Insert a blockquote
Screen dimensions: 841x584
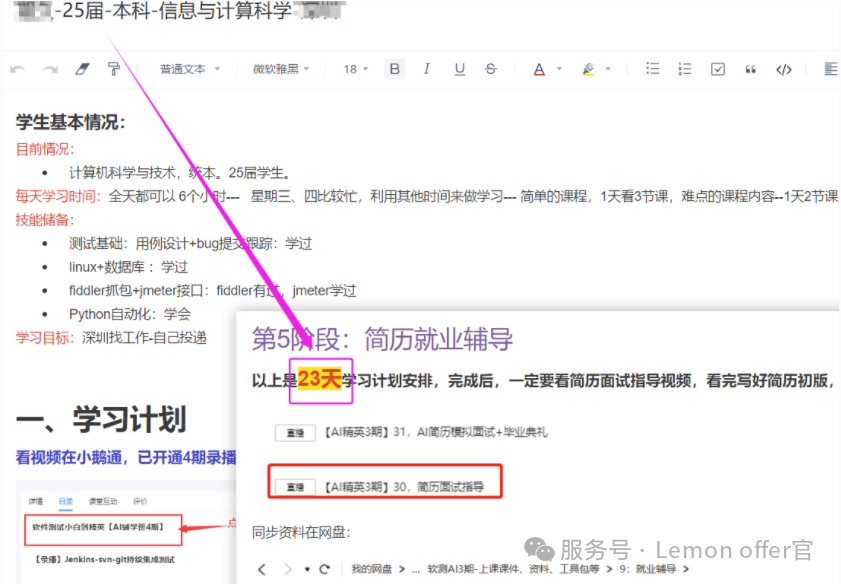(751, 69)
